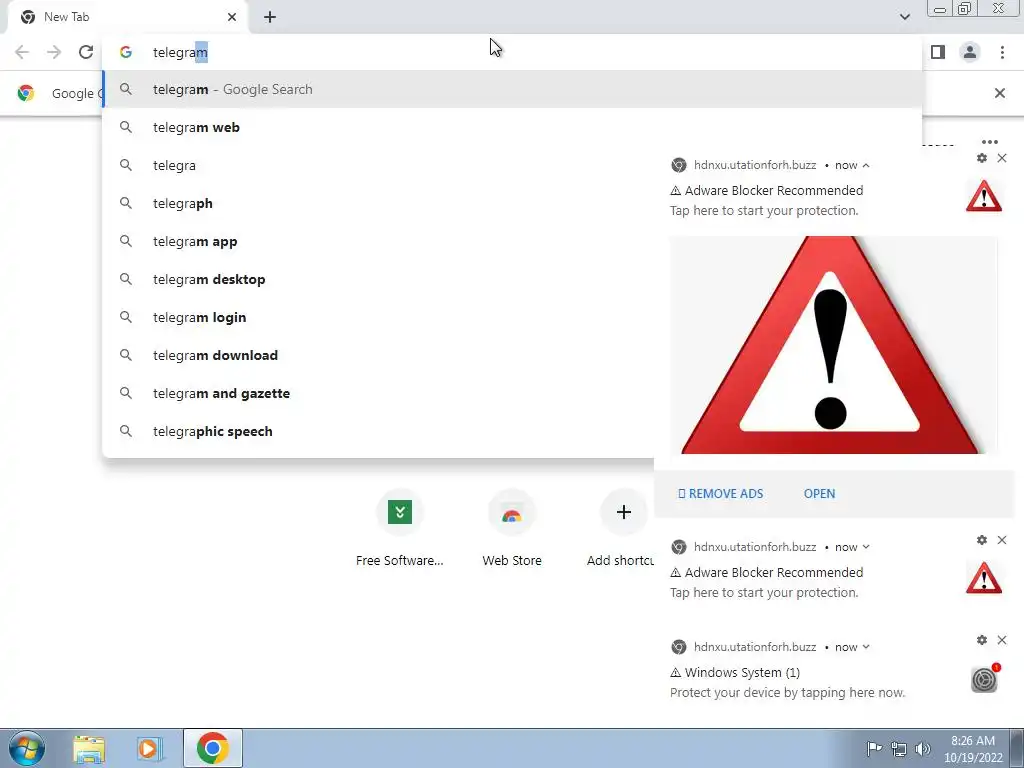Dismiss the Google Chrome infobar with X

(x=999, y=93)
